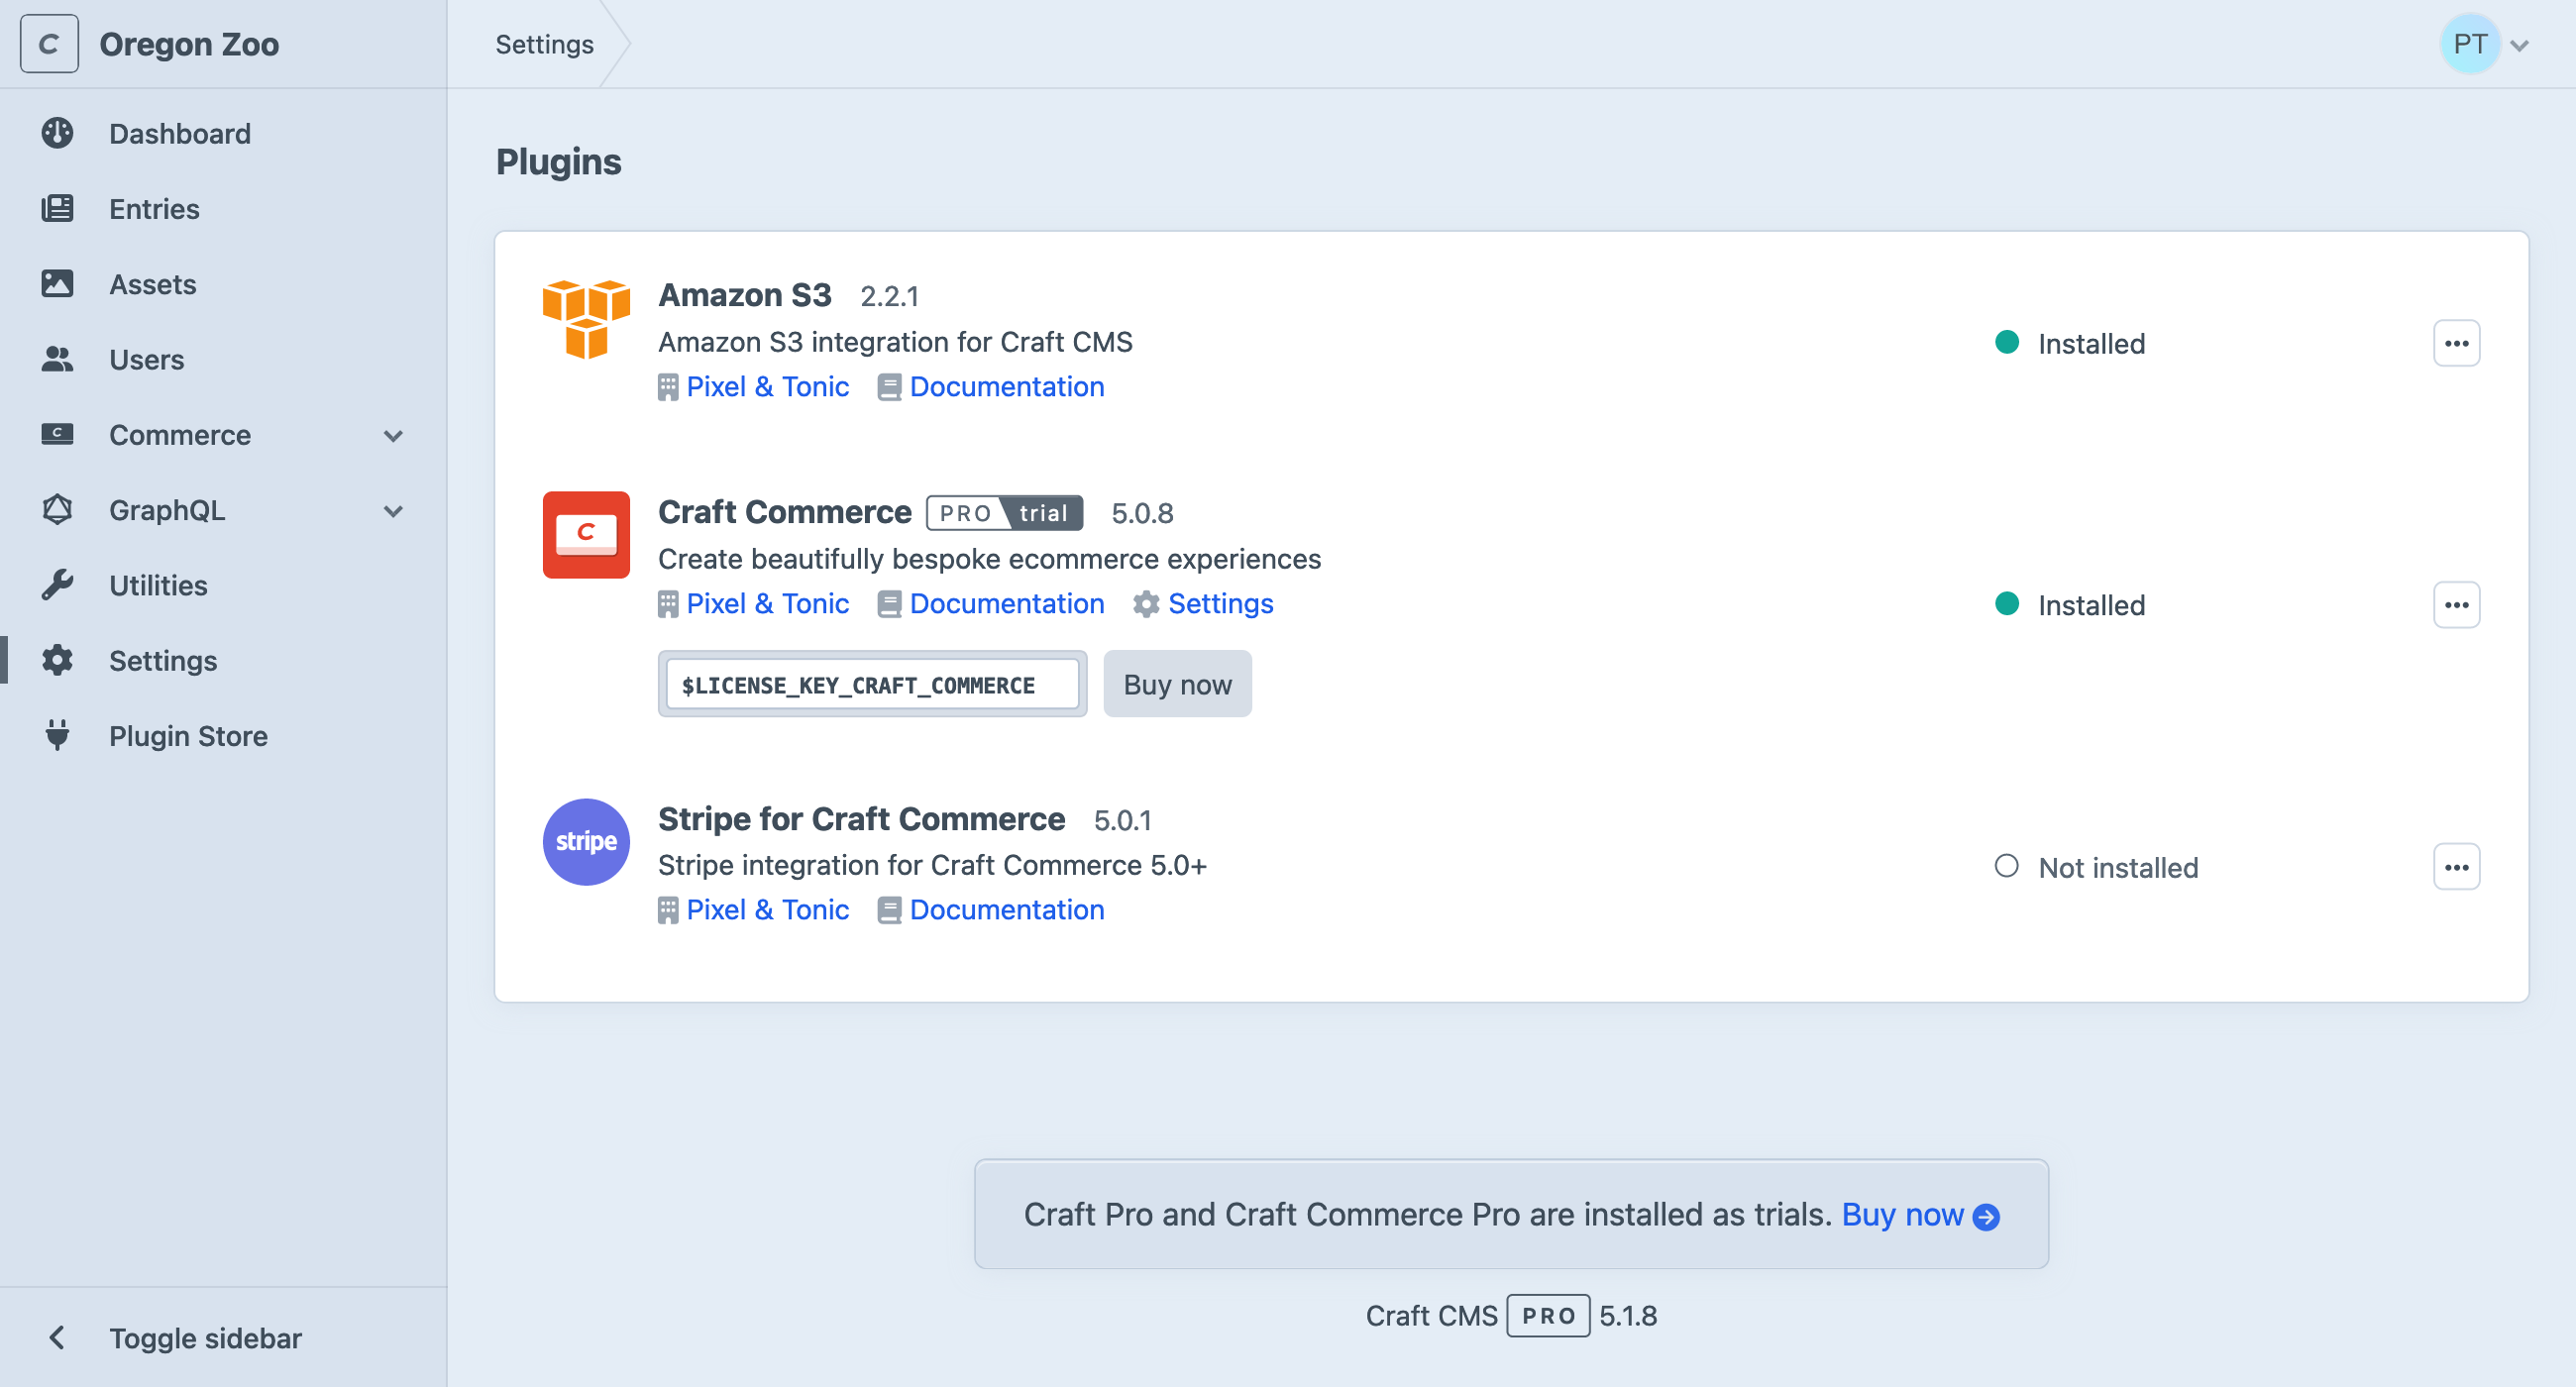Open Plugin Store via the plug icon
Viewport: 2576px width, 1387px height.
58,736
